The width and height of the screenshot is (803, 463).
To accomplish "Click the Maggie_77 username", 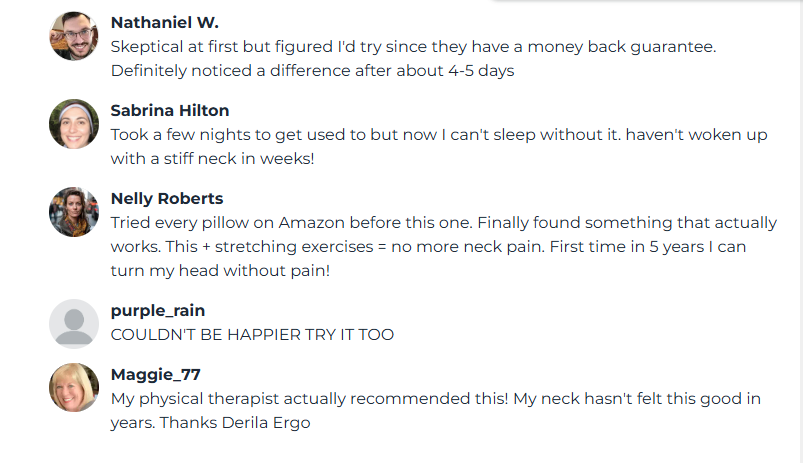I will click(x=156, y=374).
